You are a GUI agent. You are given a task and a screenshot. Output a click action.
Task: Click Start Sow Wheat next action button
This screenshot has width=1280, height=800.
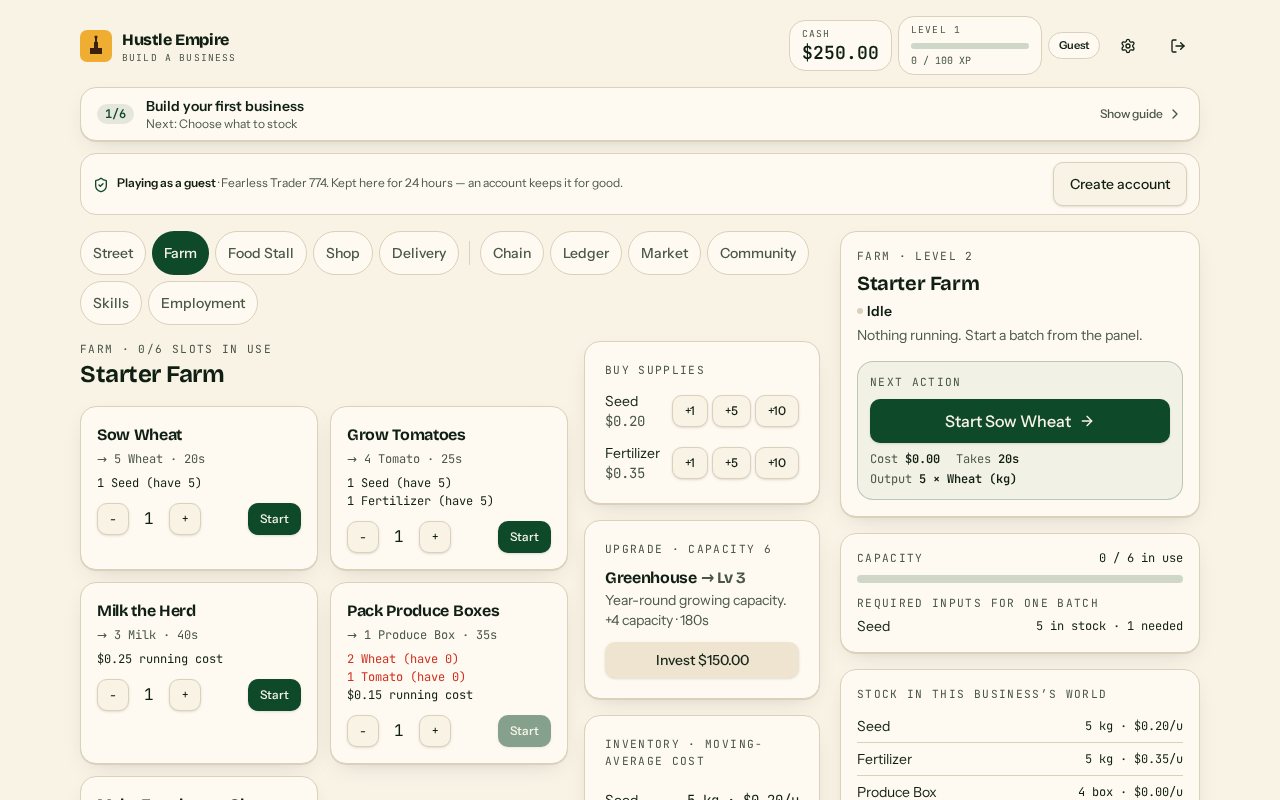(x=1020, y=421)
